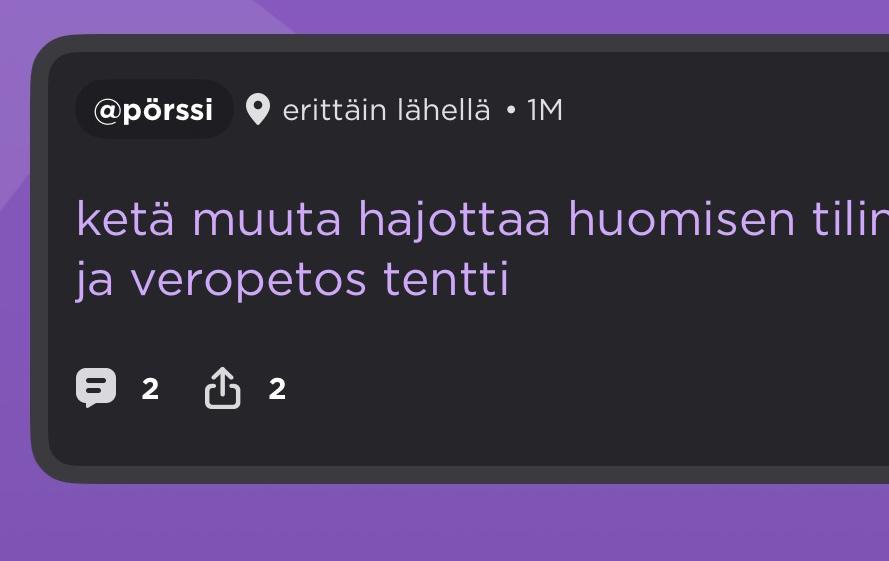Image resolution: width=889 pixels, height=561 pixels.
Task: Click the second line 'ja veropetos tentti'
Action: (x=292, y=280)
